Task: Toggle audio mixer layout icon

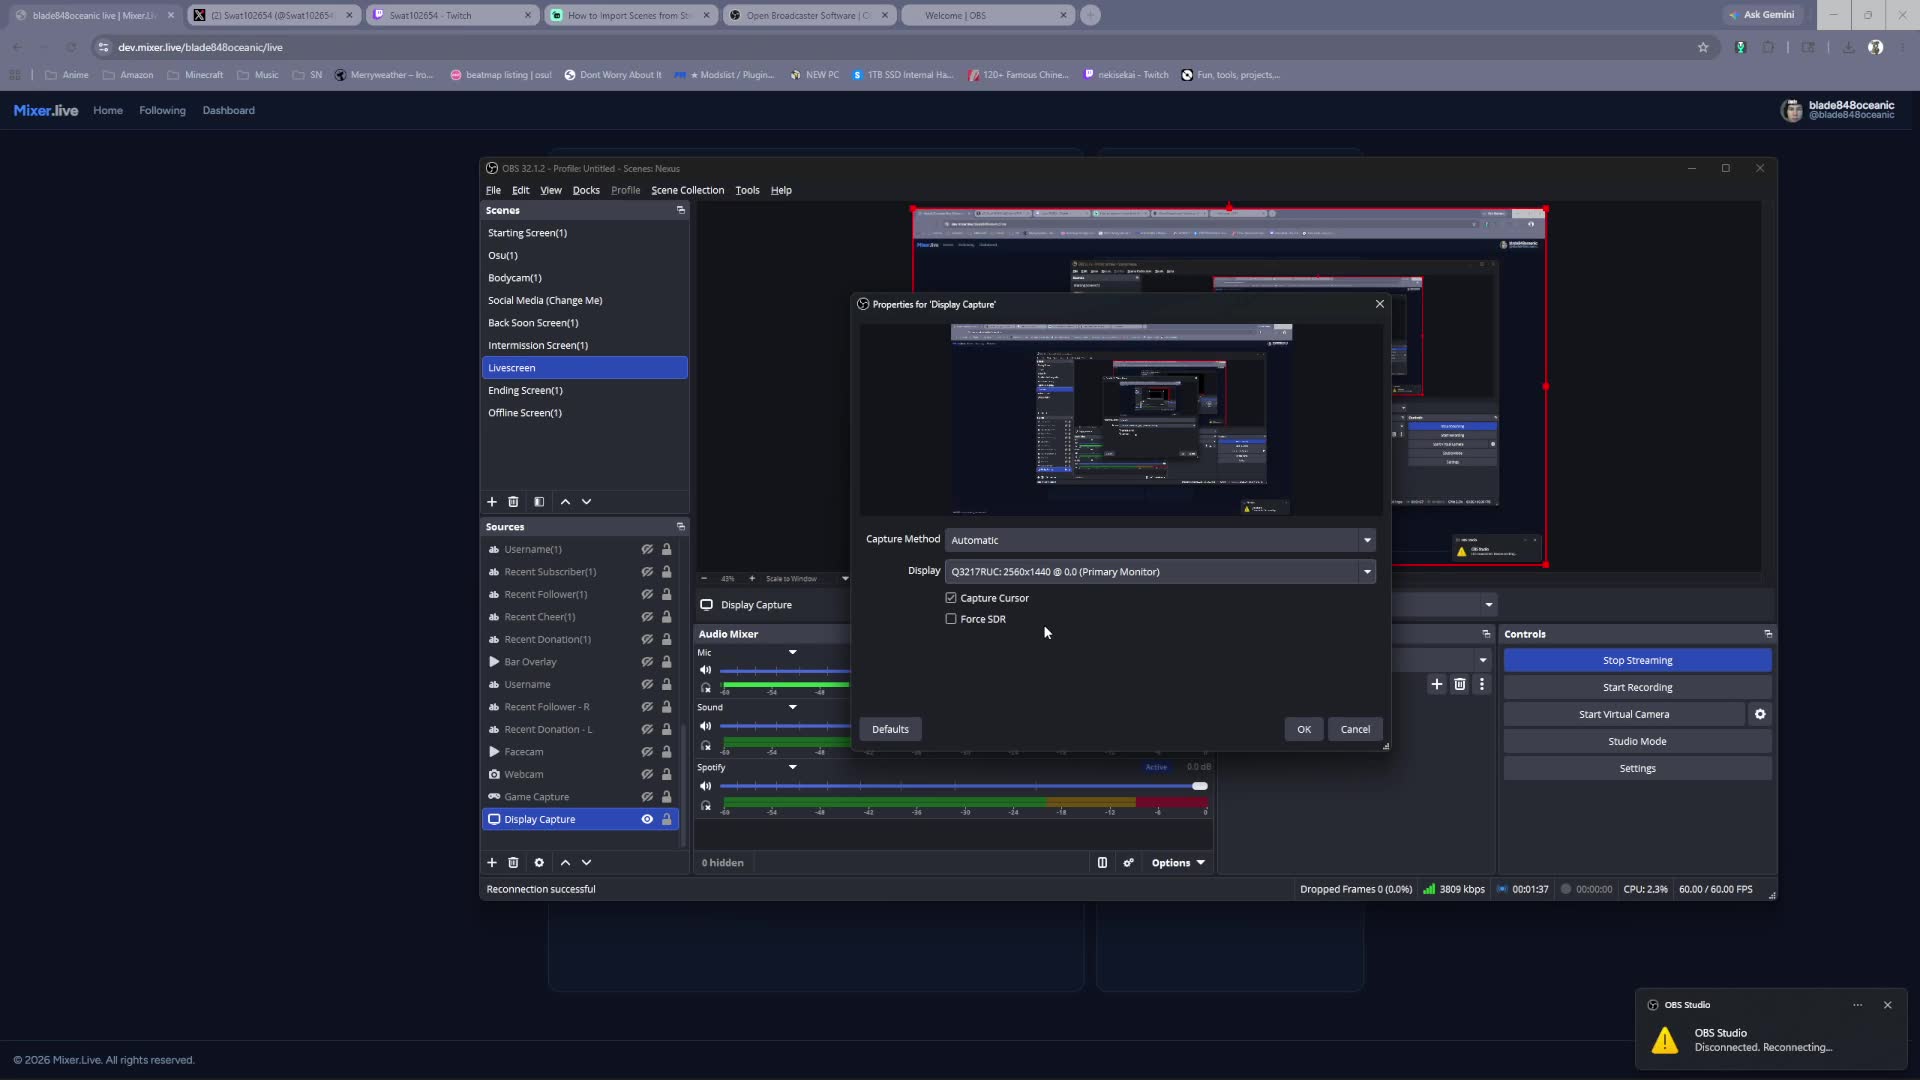Action: [x=1102, y=863]
